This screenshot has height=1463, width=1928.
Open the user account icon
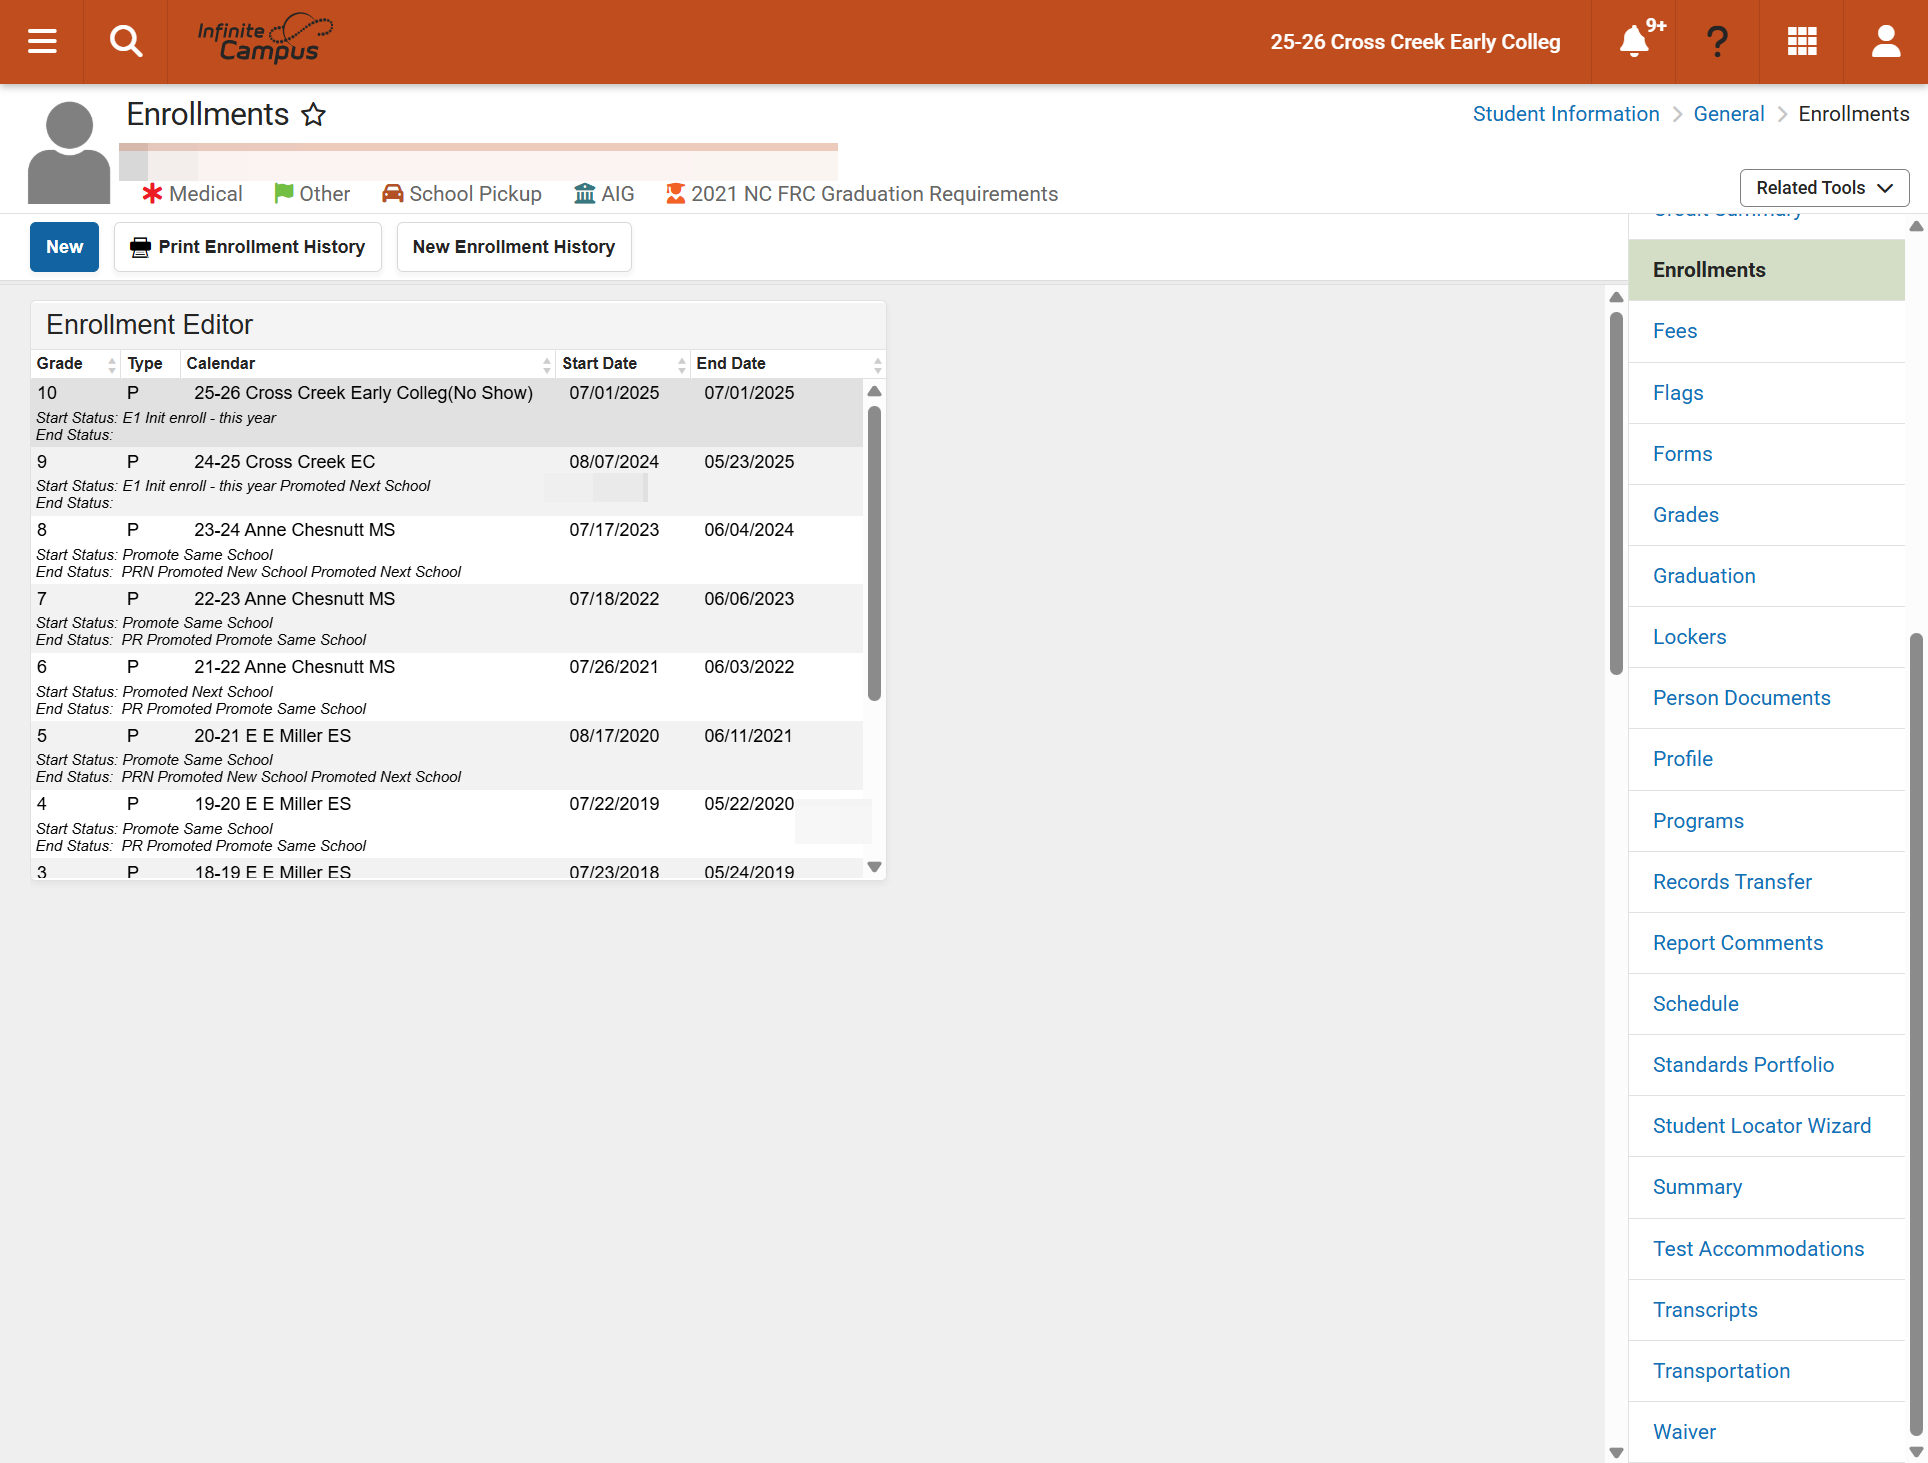point(1886,41)
